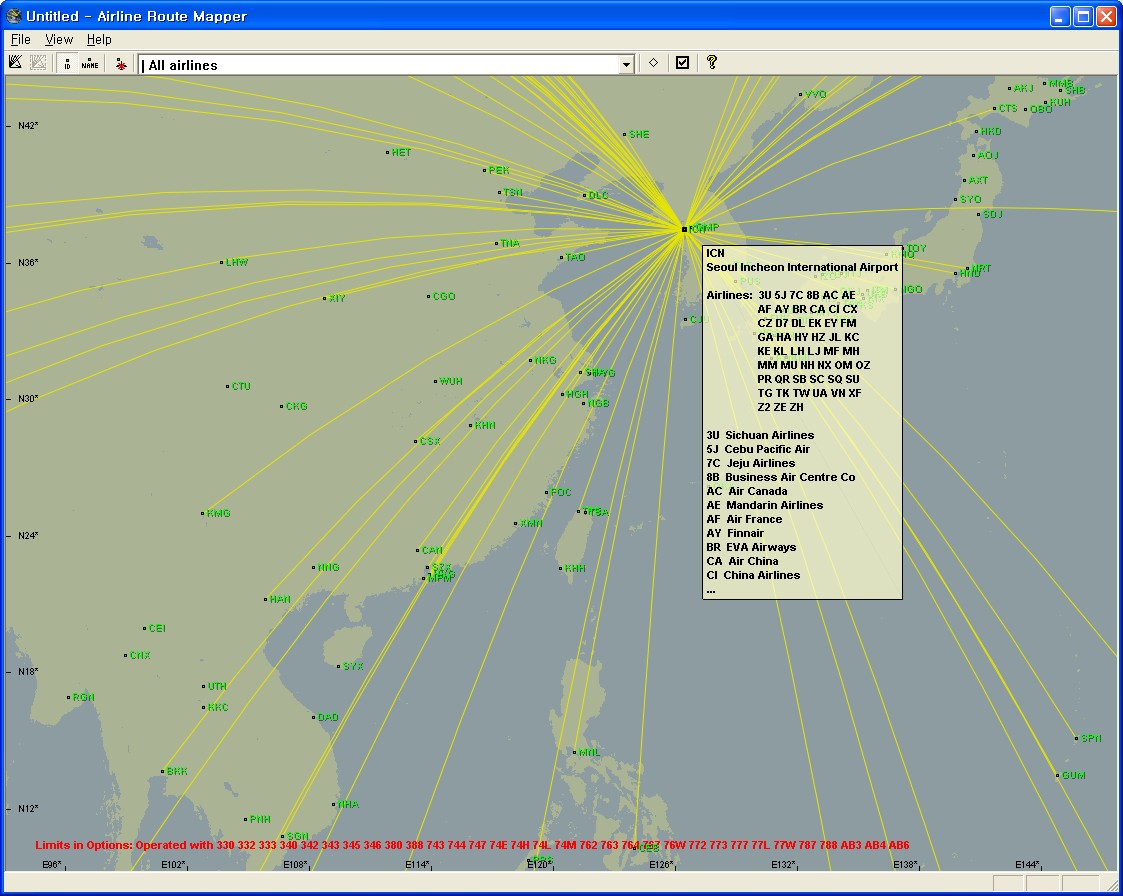This screenshot has width=1123, height=896.
Task: Toggle airport NAME label display
Action: click(89, 62)
